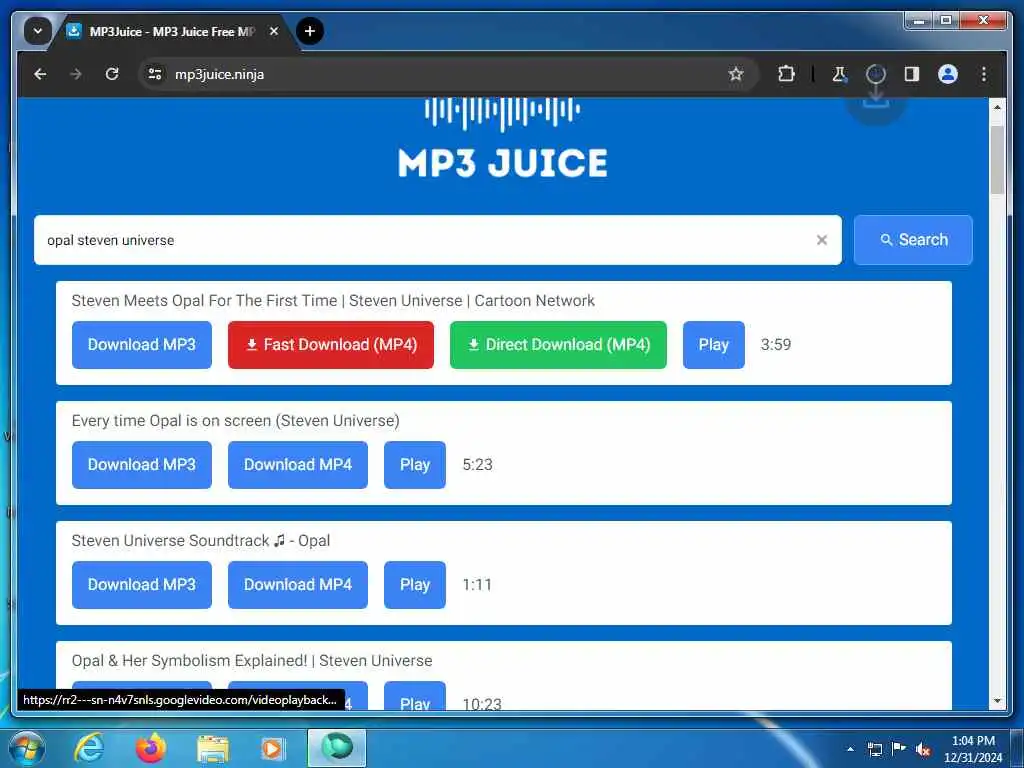Open Action Center flag icon
The width and height of the screenshot is (1024, 768).
[x=899, y=749]
